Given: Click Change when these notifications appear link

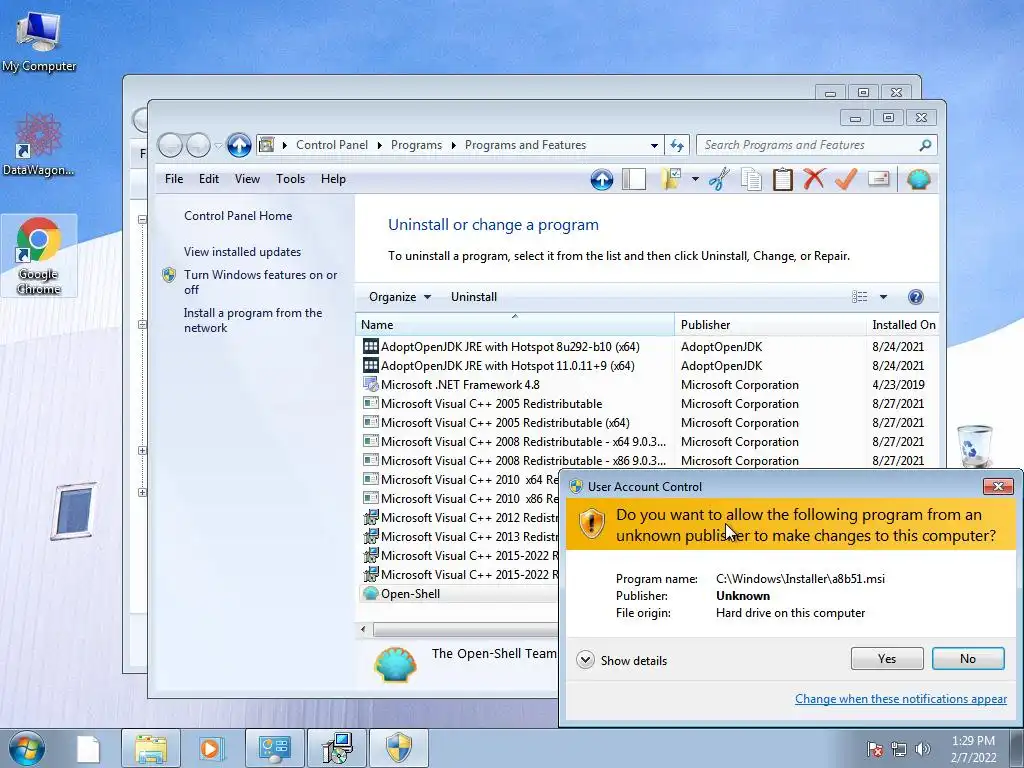Looking at the screenshot, I should [901, 699].
